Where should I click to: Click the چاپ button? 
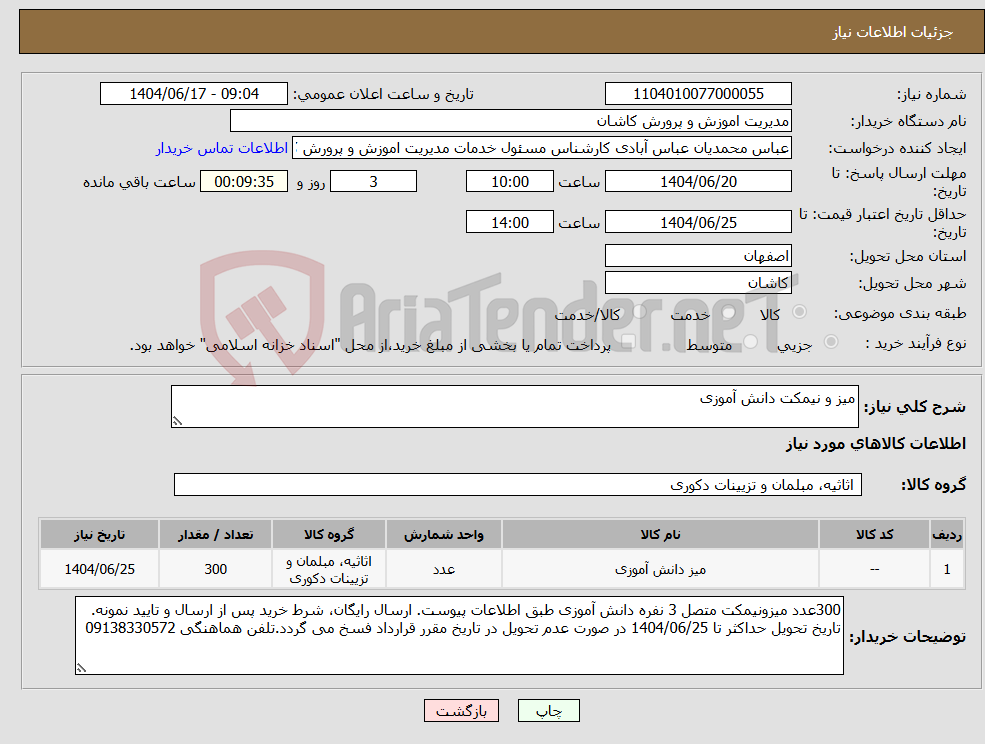tap(546, 710)
